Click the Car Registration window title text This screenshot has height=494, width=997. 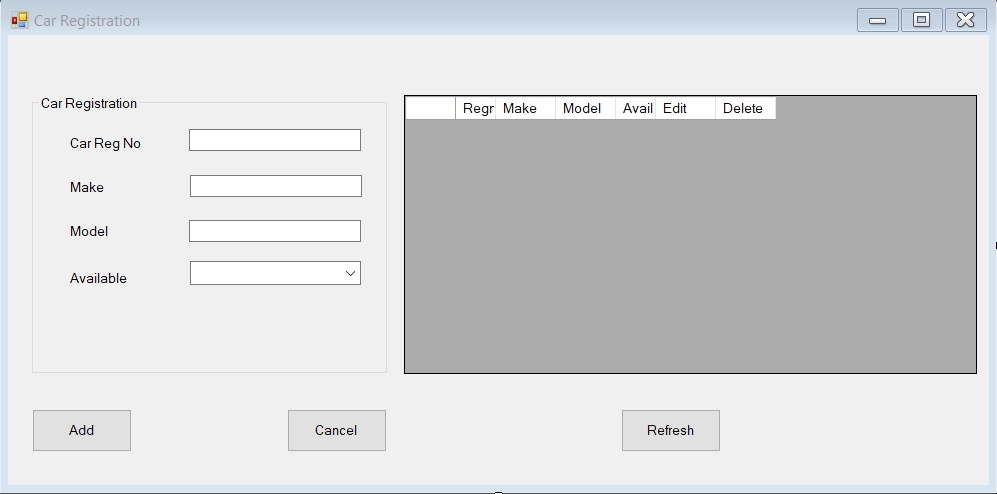(x=87, y=20)
